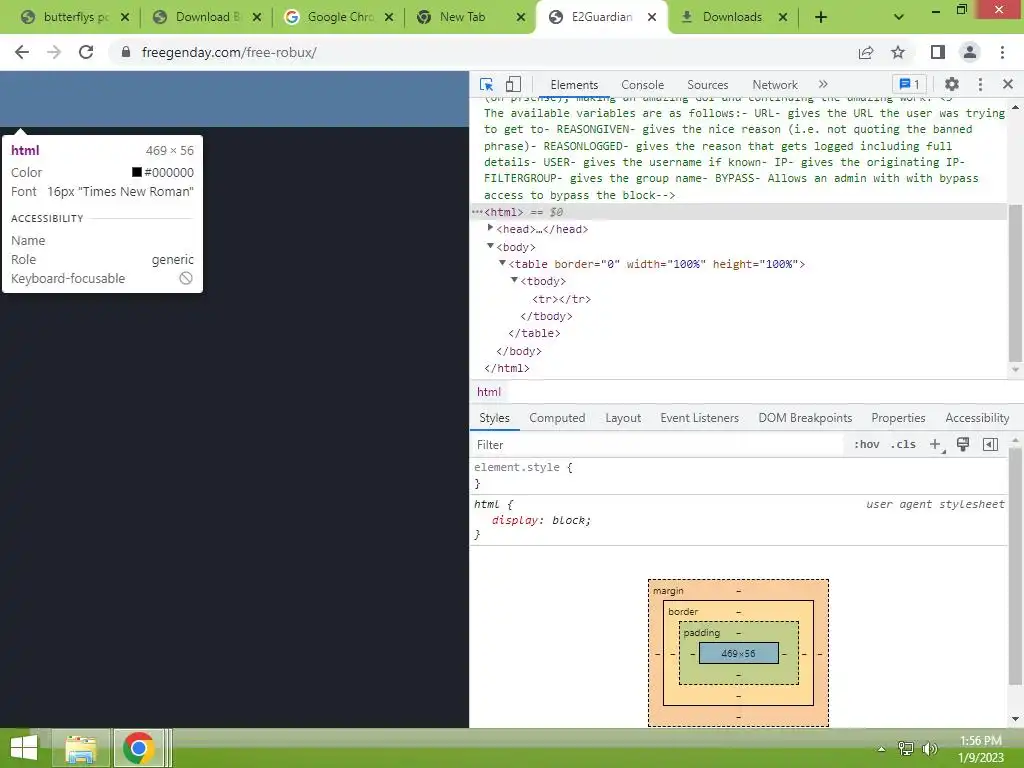Viewport: 1024px width, 768px height.
Task: Open Chrome three-dot menu
Action: click(1002, 52)
